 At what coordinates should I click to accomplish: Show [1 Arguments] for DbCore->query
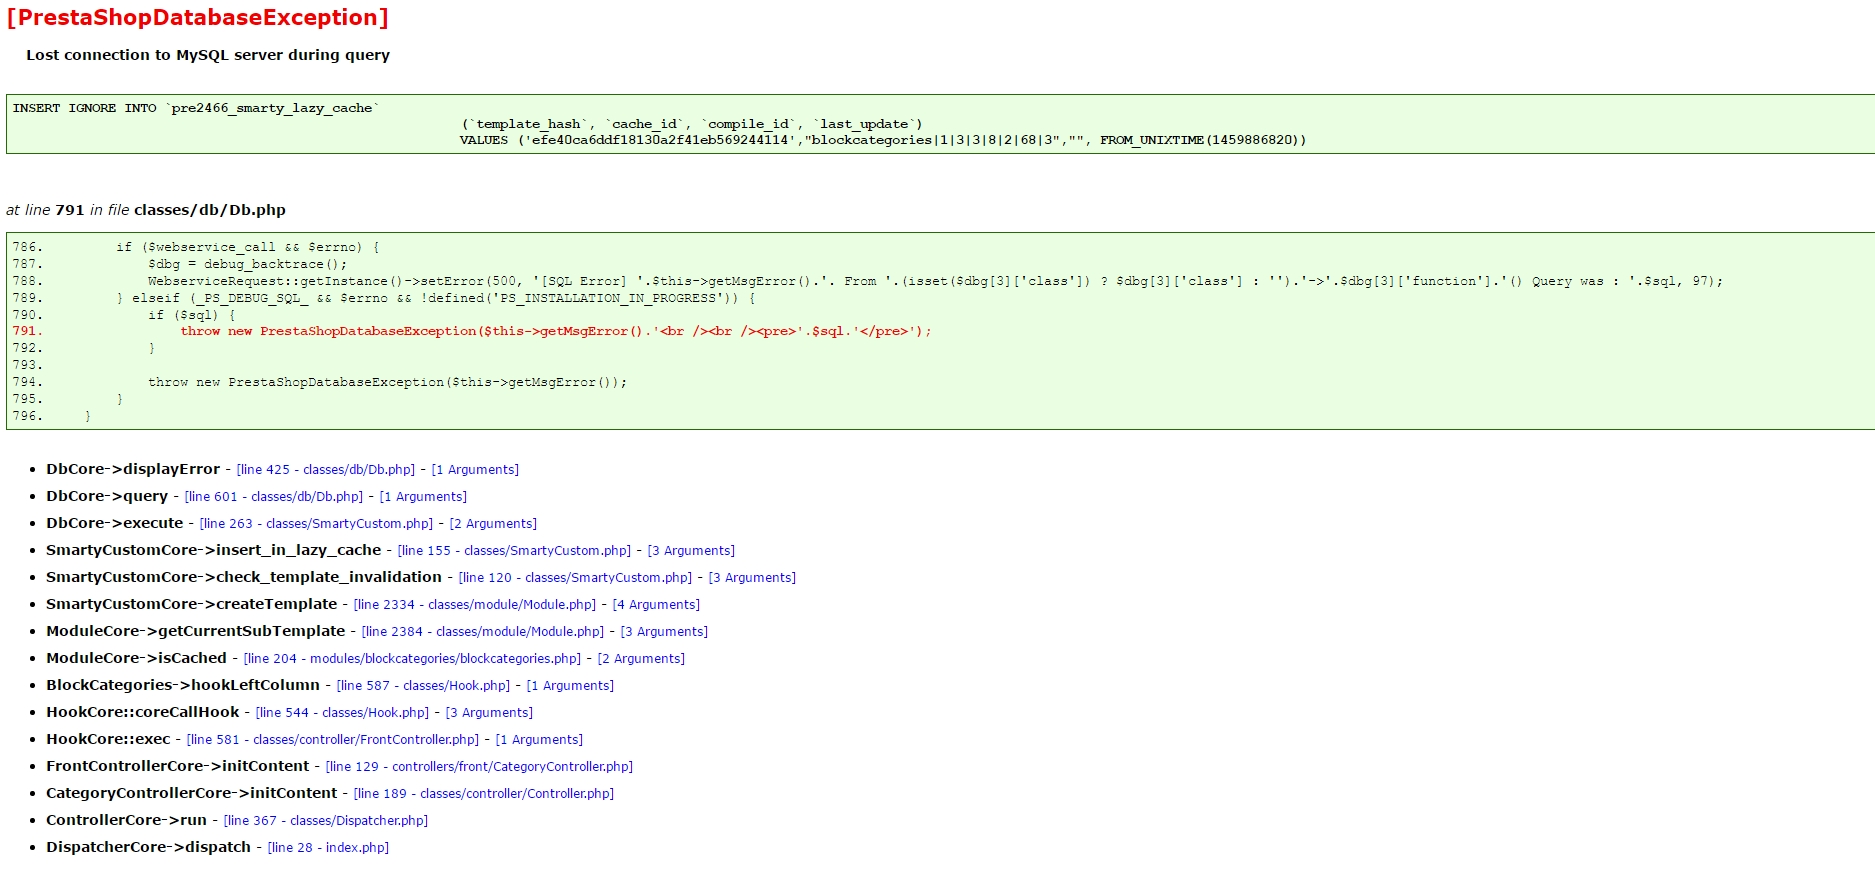423,497
